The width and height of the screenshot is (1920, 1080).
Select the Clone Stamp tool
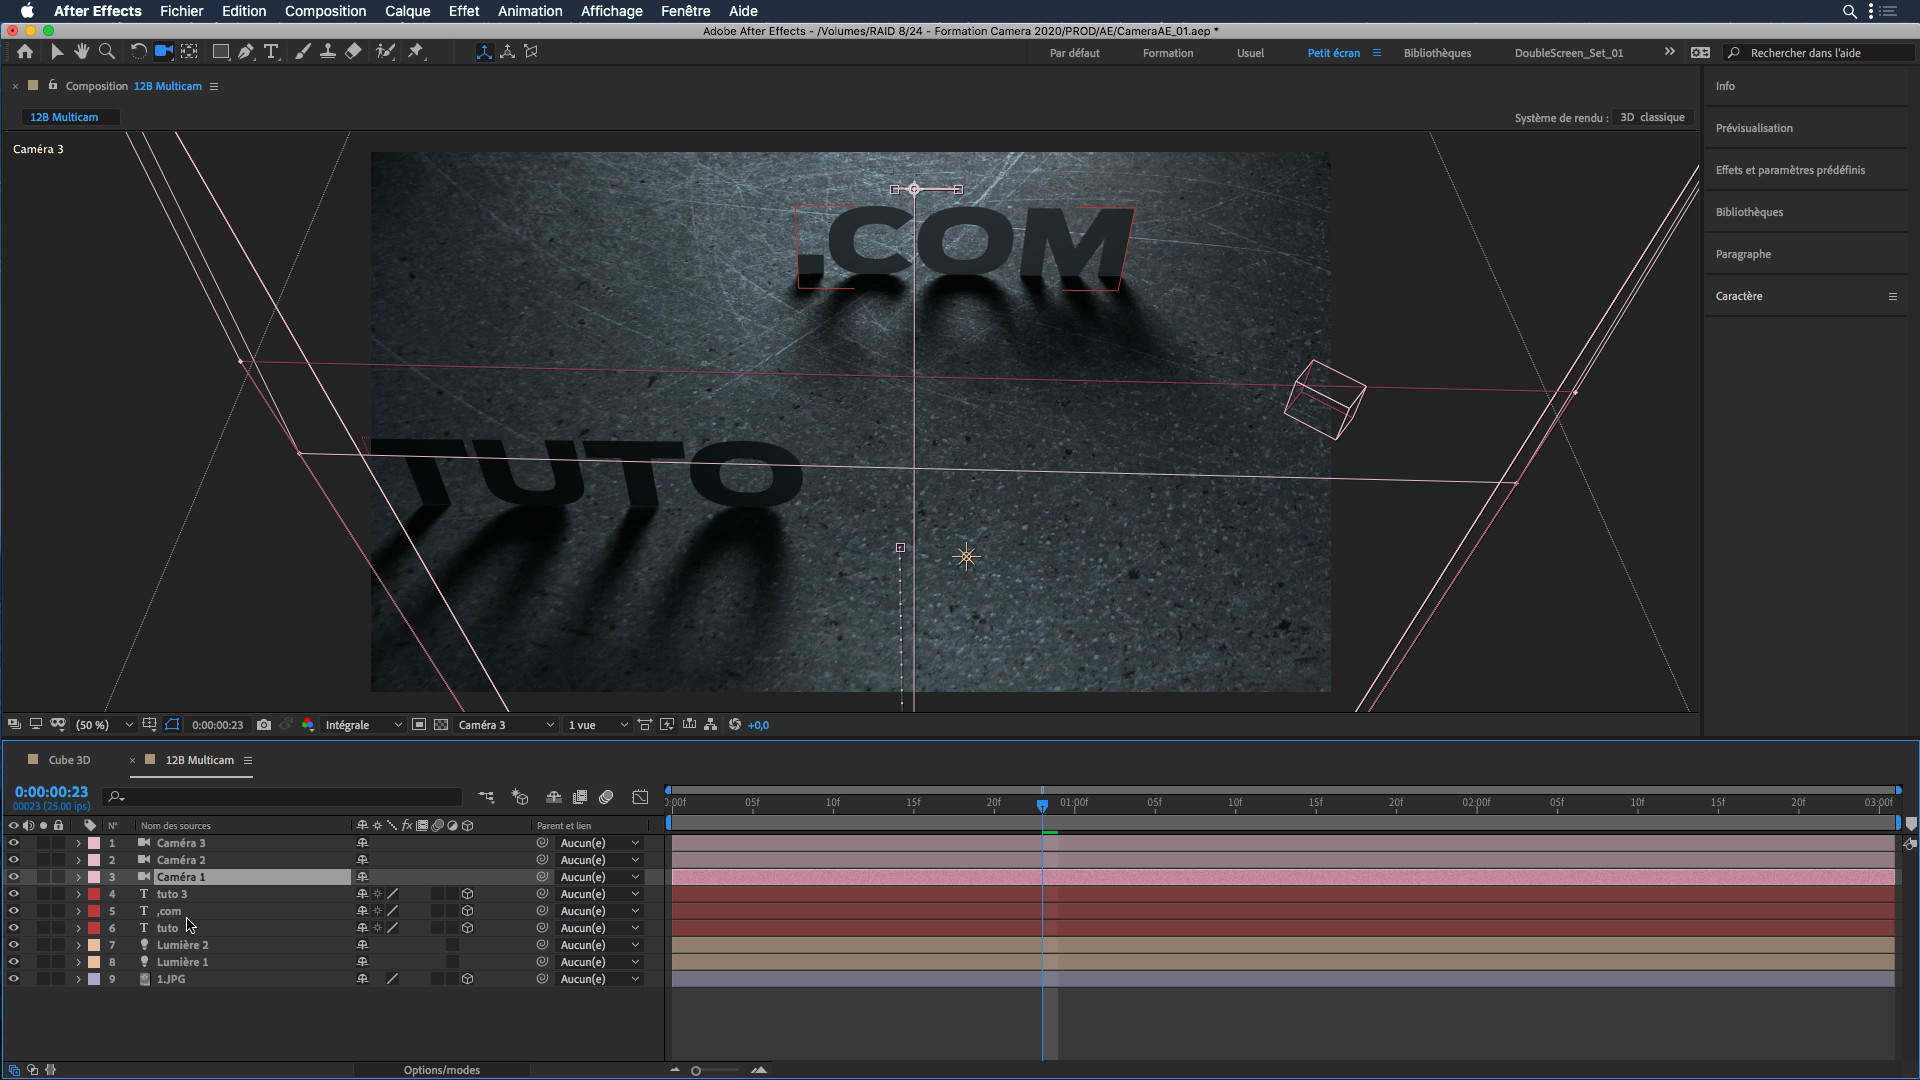[327, 52]
